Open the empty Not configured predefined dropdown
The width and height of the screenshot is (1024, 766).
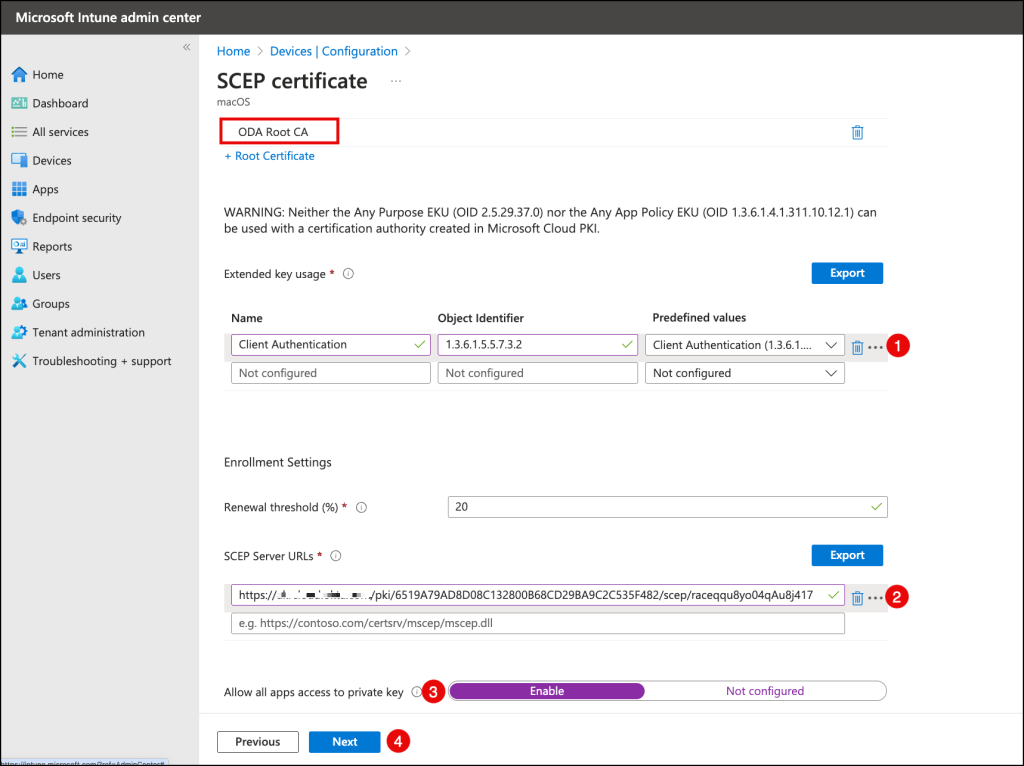pos(746,373)
